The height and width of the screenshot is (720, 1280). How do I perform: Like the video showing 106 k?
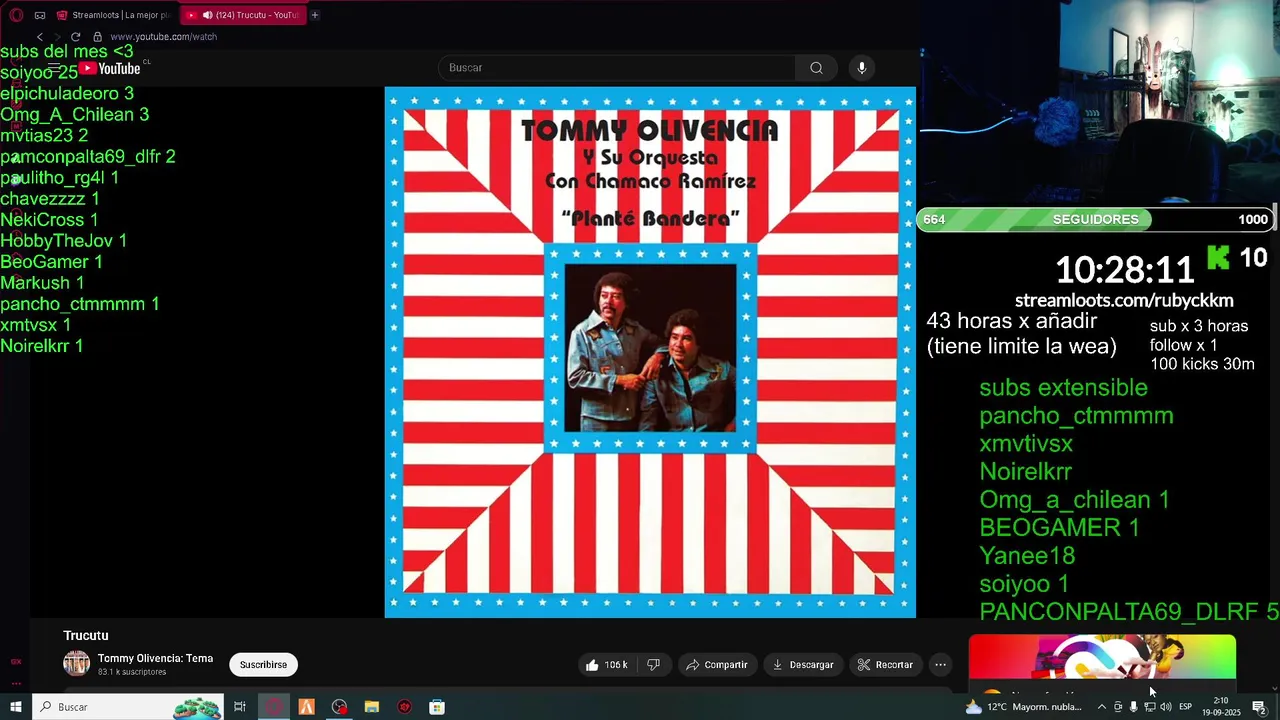pyautogui.click(x=608, y=664)
